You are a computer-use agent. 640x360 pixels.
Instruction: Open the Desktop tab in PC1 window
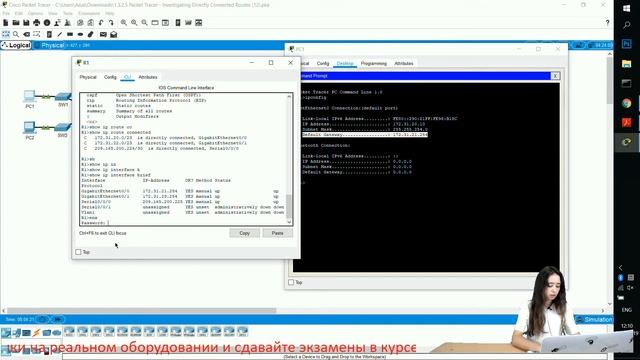345,64
